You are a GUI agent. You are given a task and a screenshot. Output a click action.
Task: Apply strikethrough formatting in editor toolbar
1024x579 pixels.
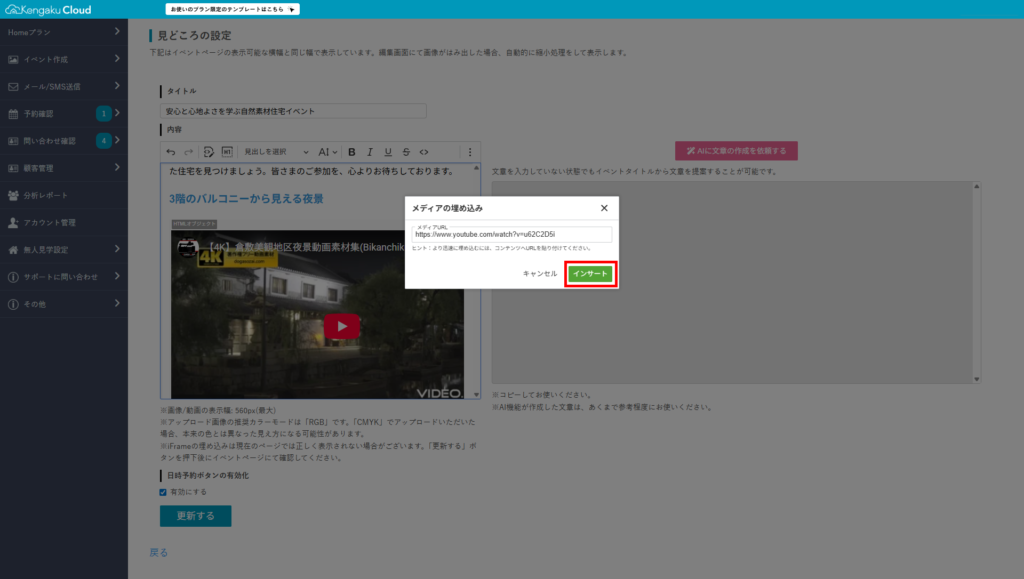(406, 152)
